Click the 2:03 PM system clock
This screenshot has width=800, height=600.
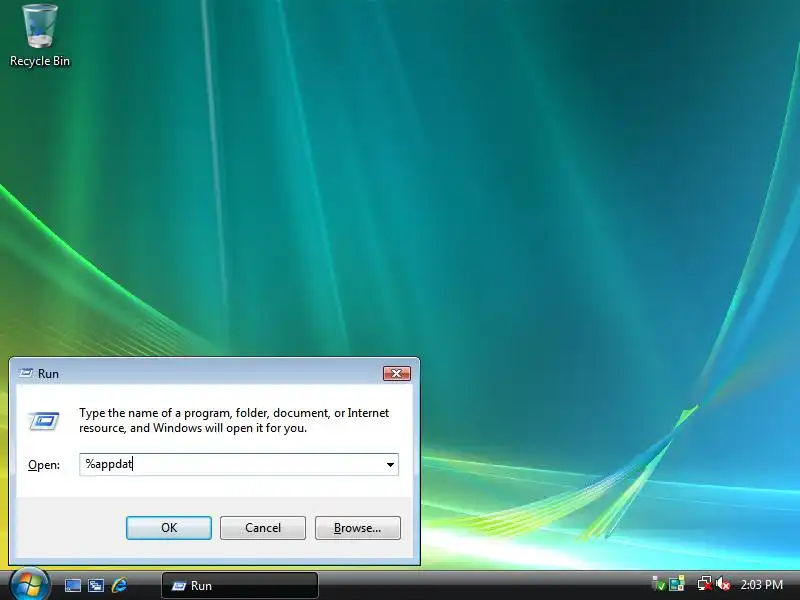click(x=761, y=585)
